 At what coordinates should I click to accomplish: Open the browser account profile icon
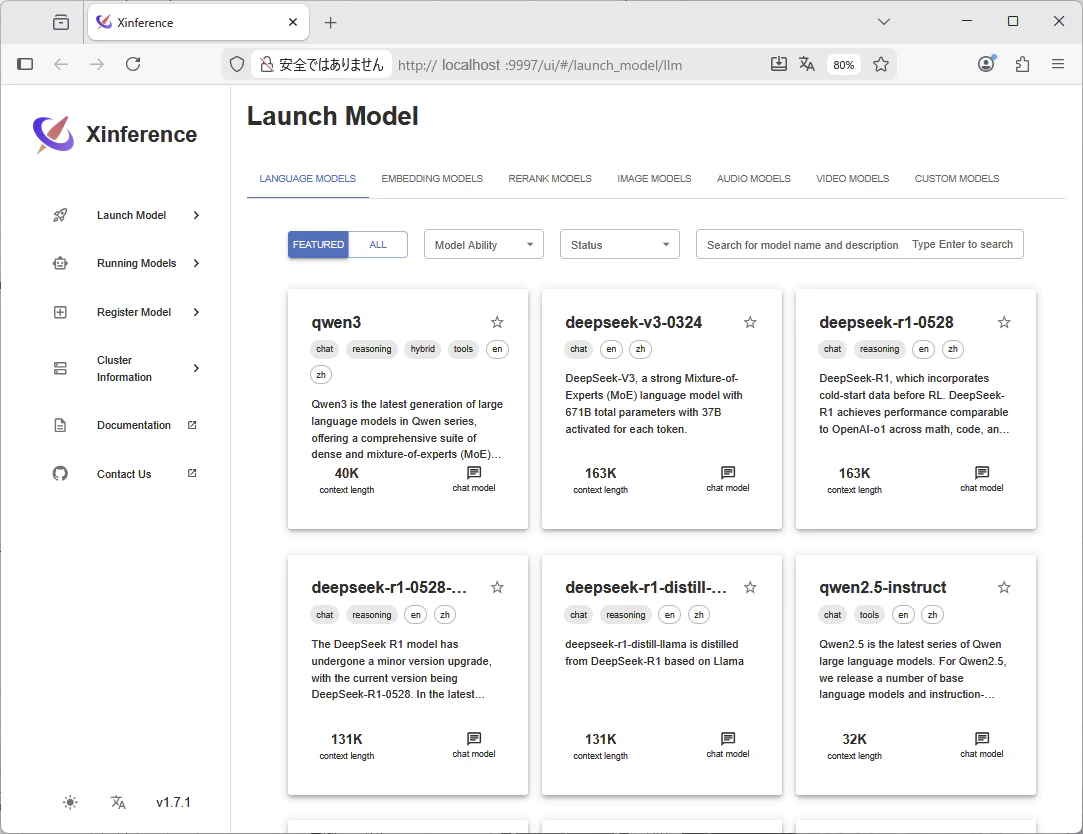tap(986, 64)
